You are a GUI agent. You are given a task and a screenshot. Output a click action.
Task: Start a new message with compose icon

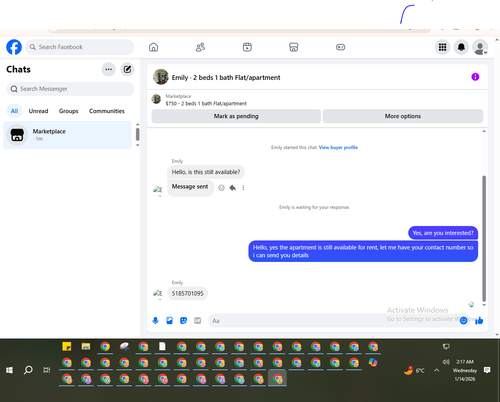point(127,69)
